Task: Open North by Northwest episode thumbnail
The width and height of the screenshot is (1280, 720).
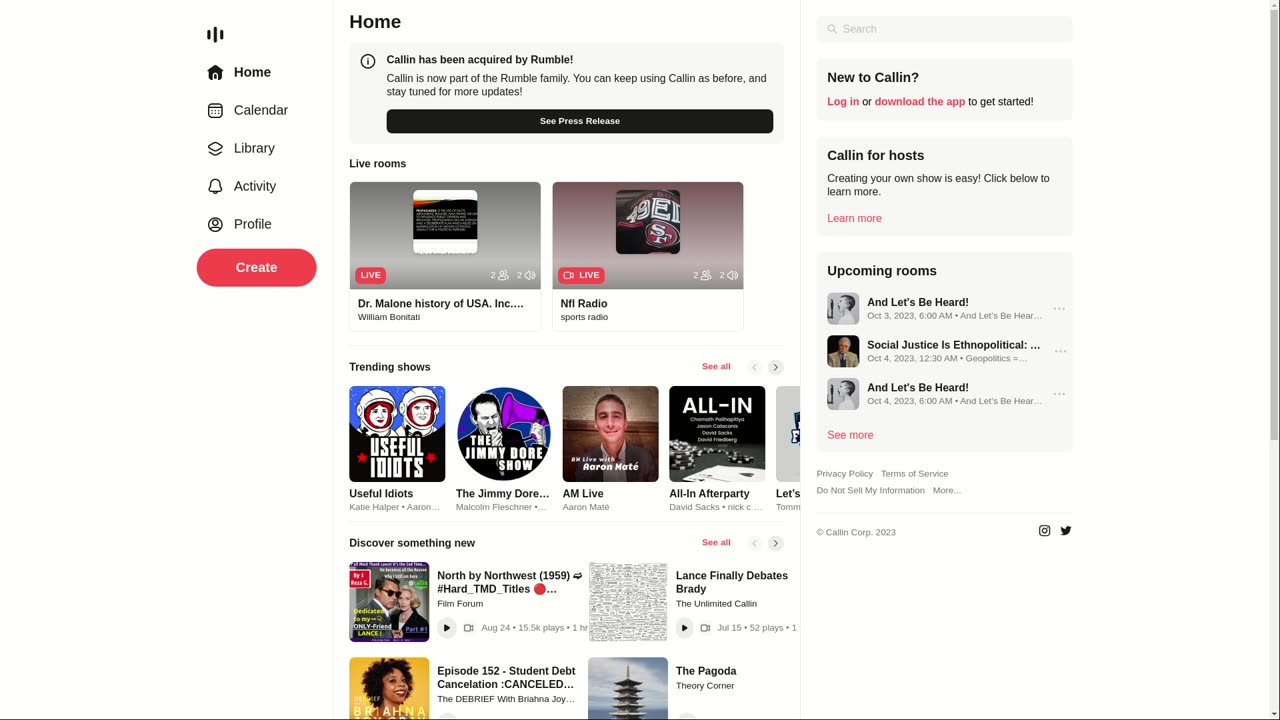Action: [x=389, y=602]
